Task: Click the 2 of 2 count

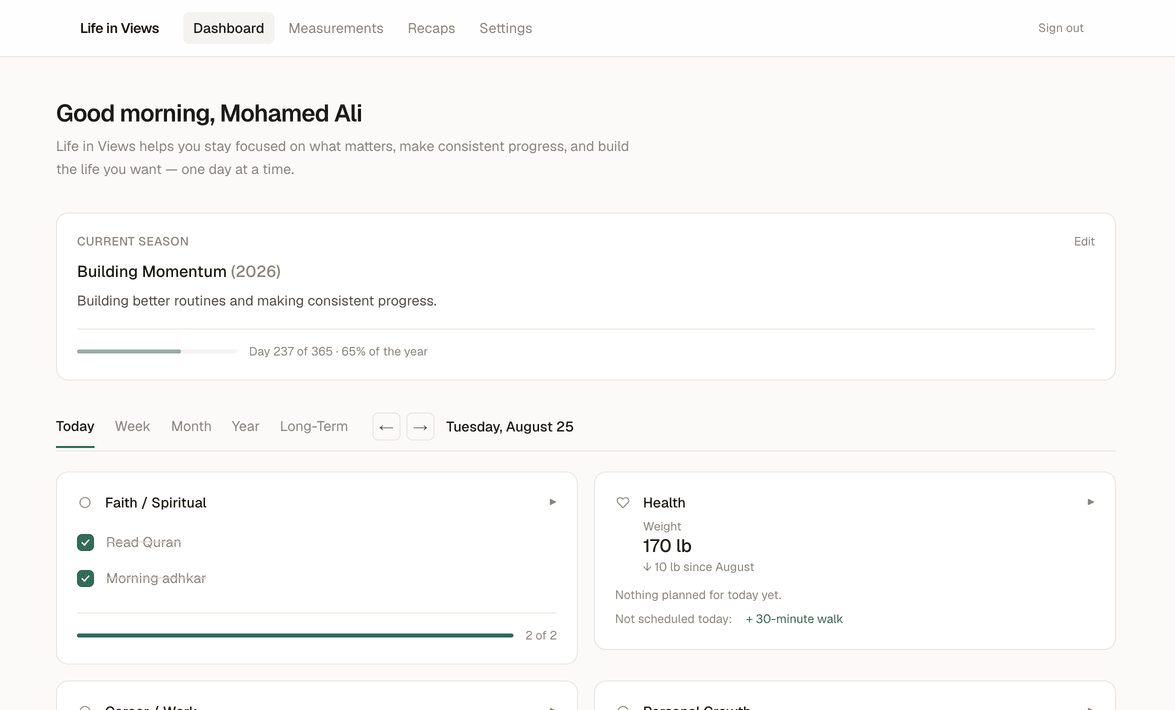Action: point(541,636)
